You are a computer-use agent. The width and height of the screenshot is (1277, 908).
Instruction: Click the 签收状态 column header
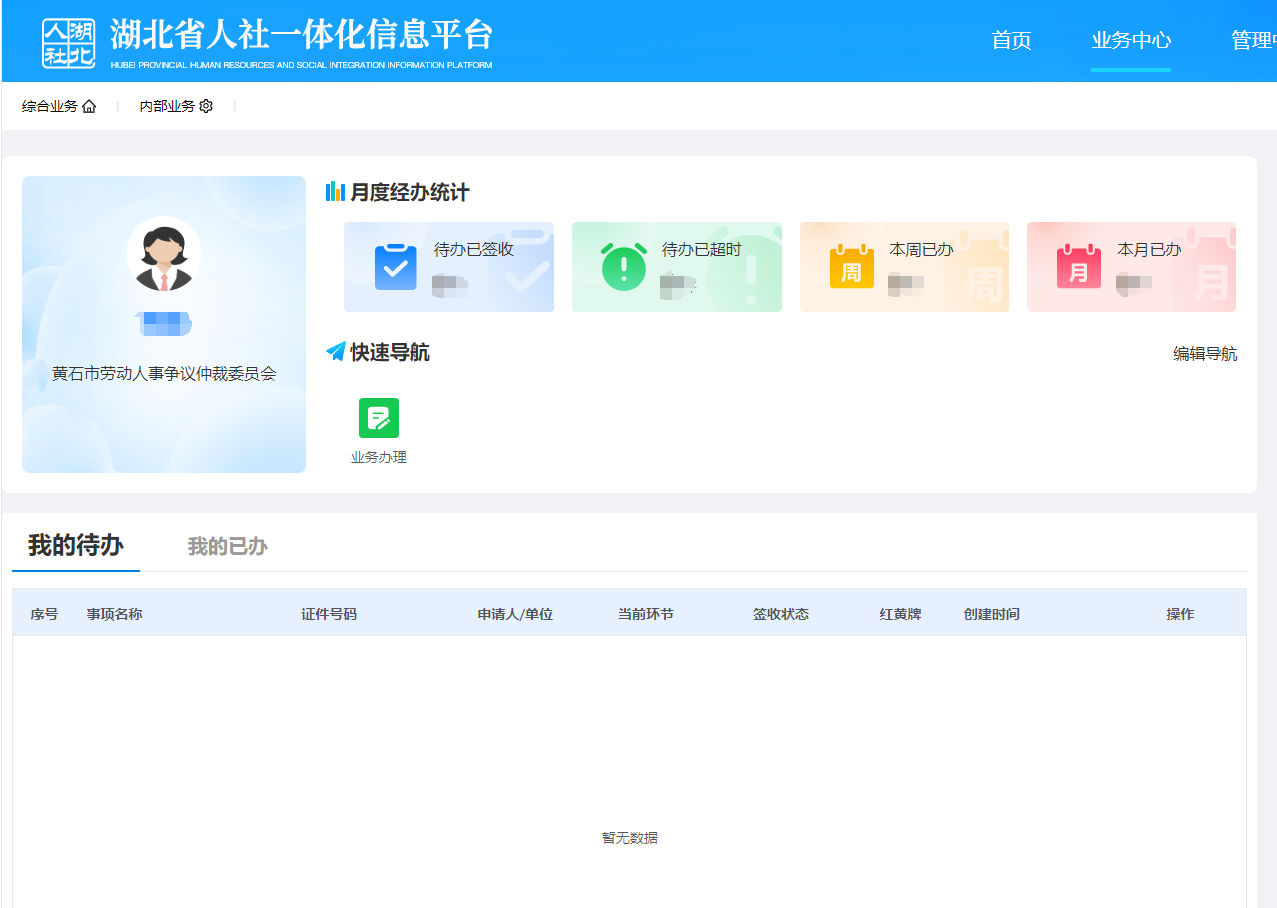click(x=781, y=614)
